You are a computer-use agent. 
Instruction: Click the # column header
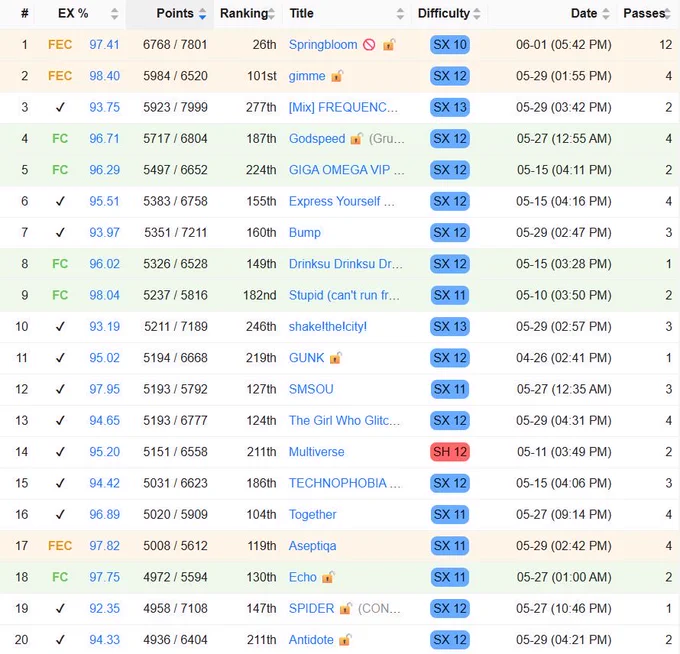click(25, 13)
